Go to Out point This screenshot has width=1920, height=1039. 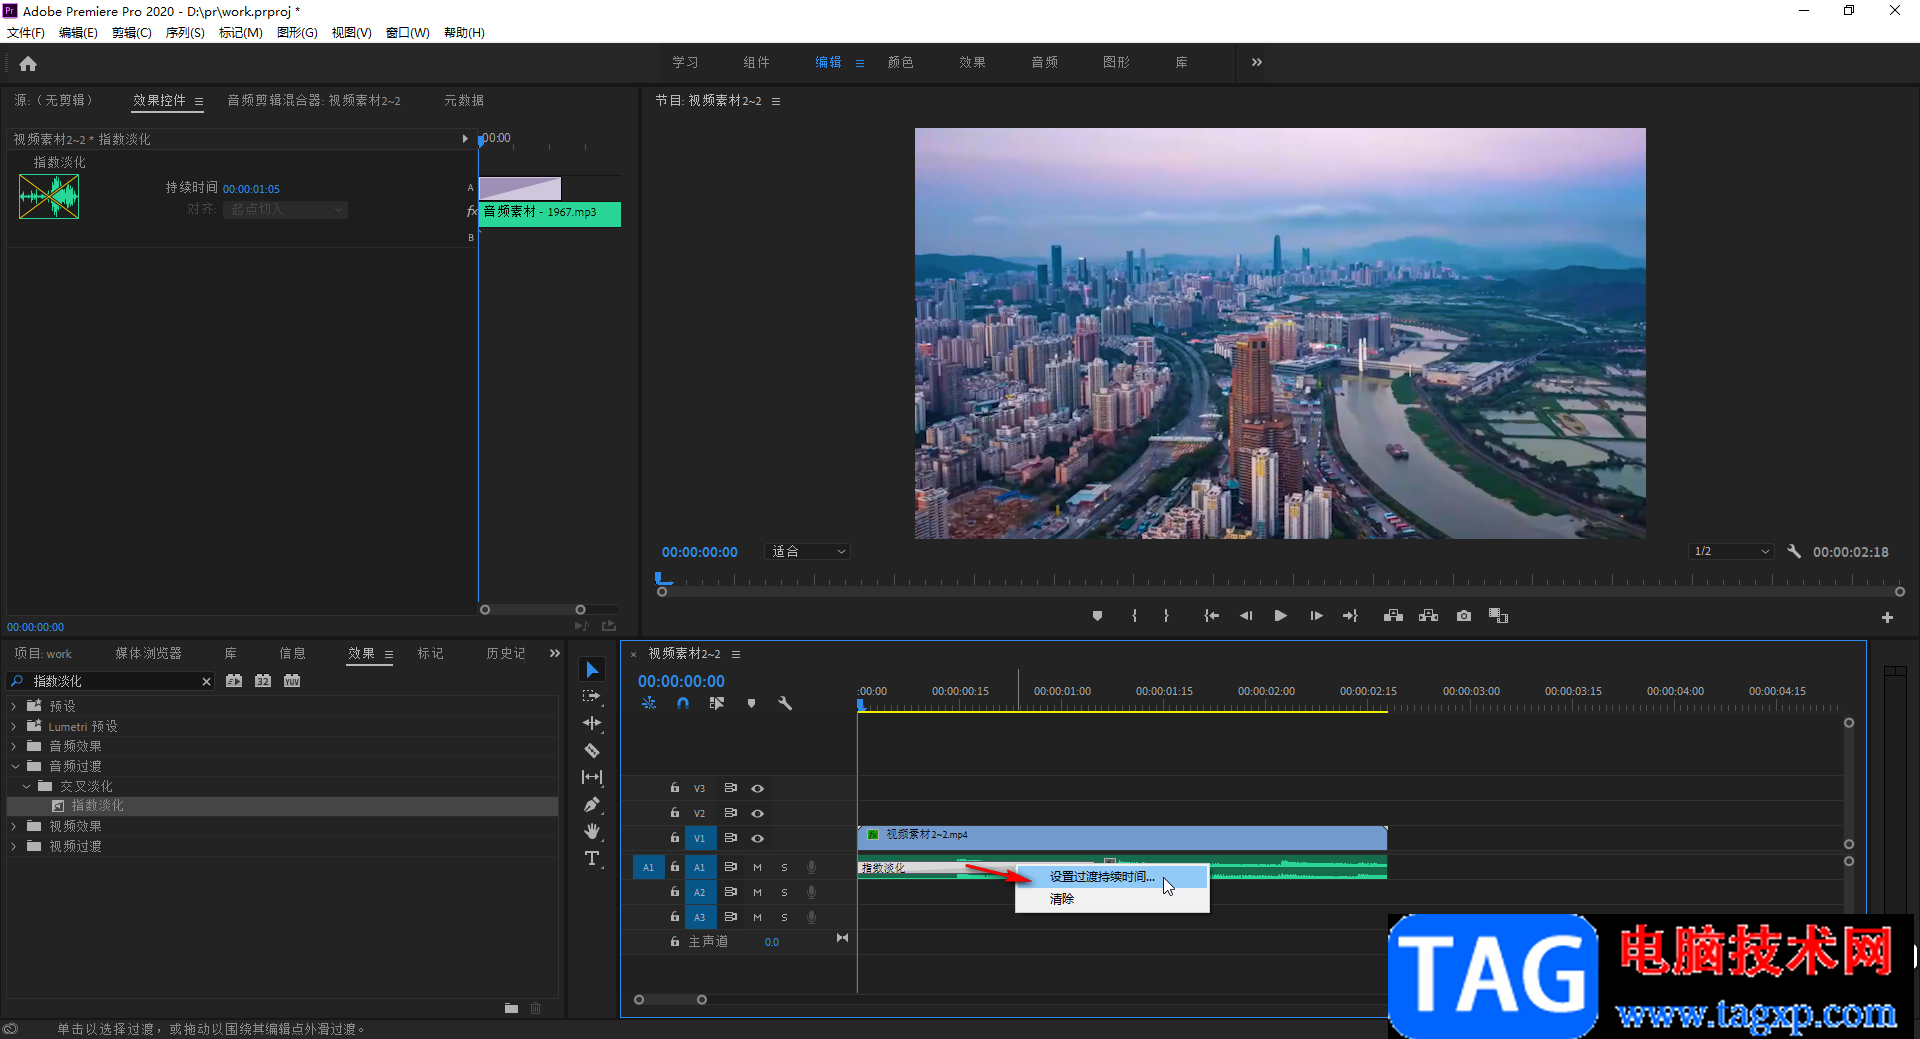[1350, 616]
